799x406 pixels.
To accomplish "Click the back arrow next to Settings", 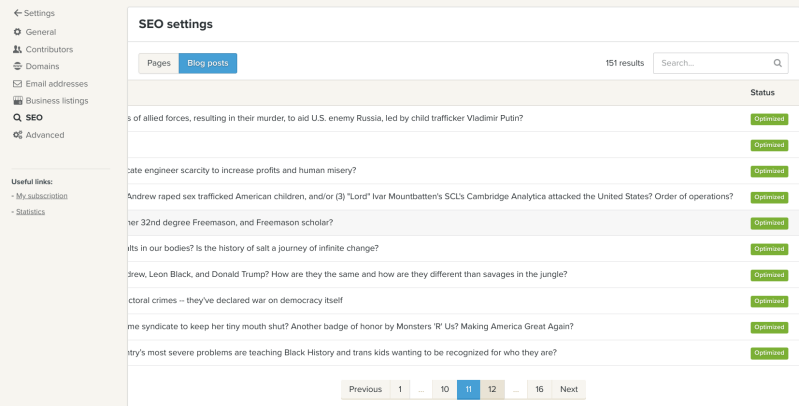I will click(17, 13).
